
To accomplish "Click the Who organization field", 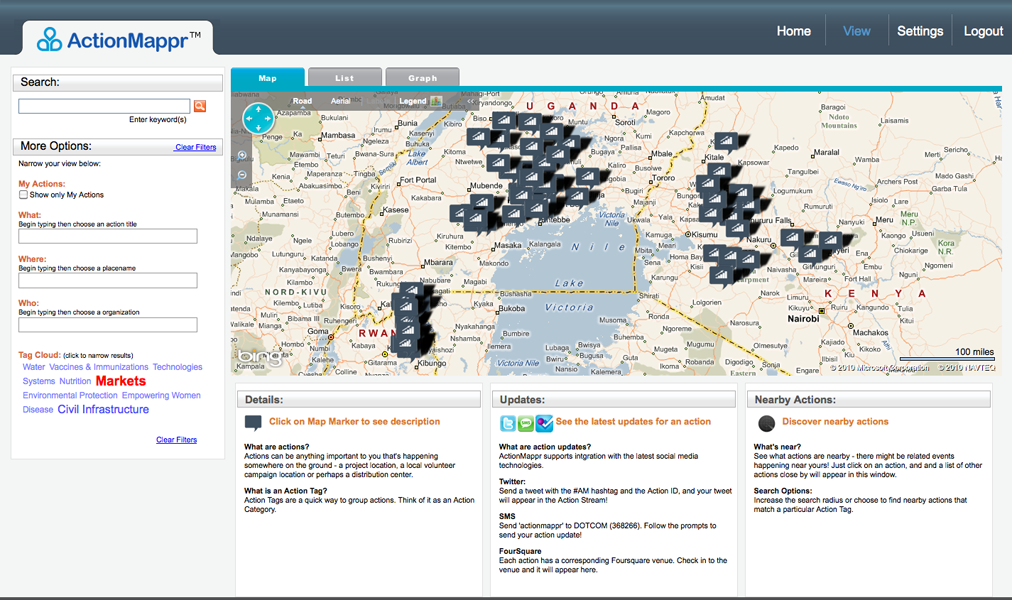I will tap(108, 325).
